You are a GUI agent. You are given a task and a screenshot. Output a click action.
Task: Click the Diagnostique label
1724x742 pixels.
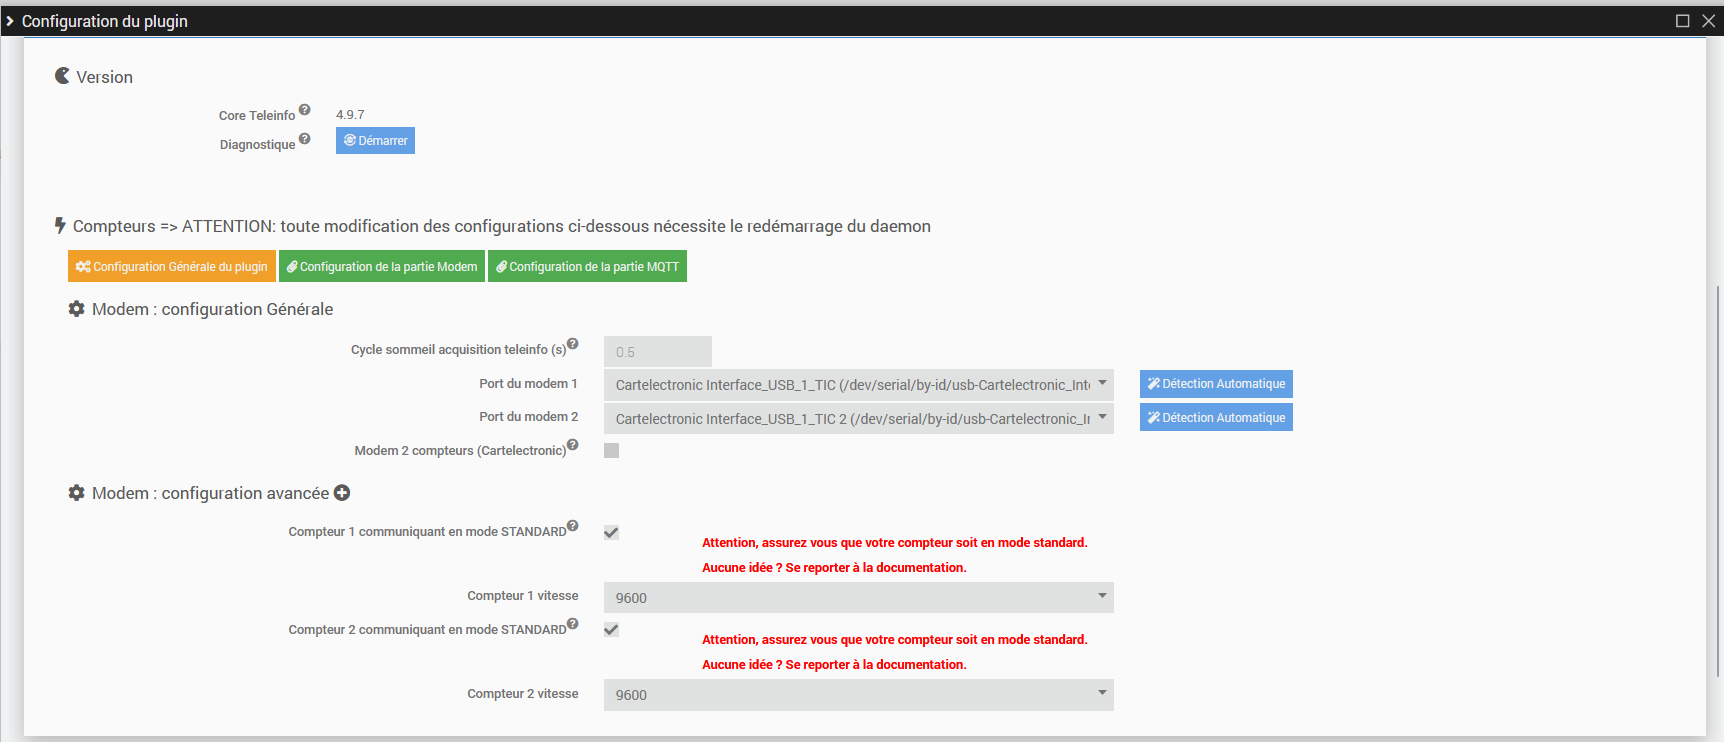(257, 145)
